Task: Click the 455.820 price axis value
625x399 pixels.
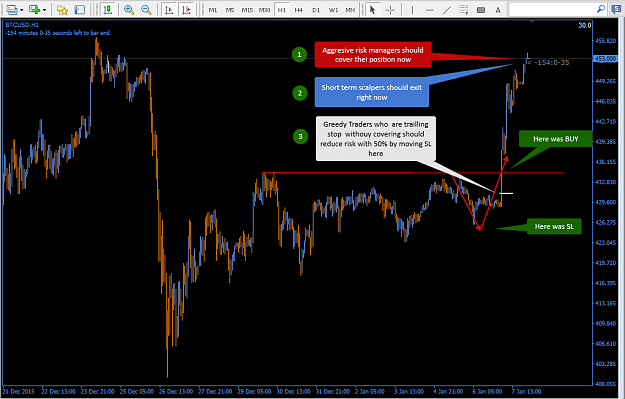Action: point(605,41)
